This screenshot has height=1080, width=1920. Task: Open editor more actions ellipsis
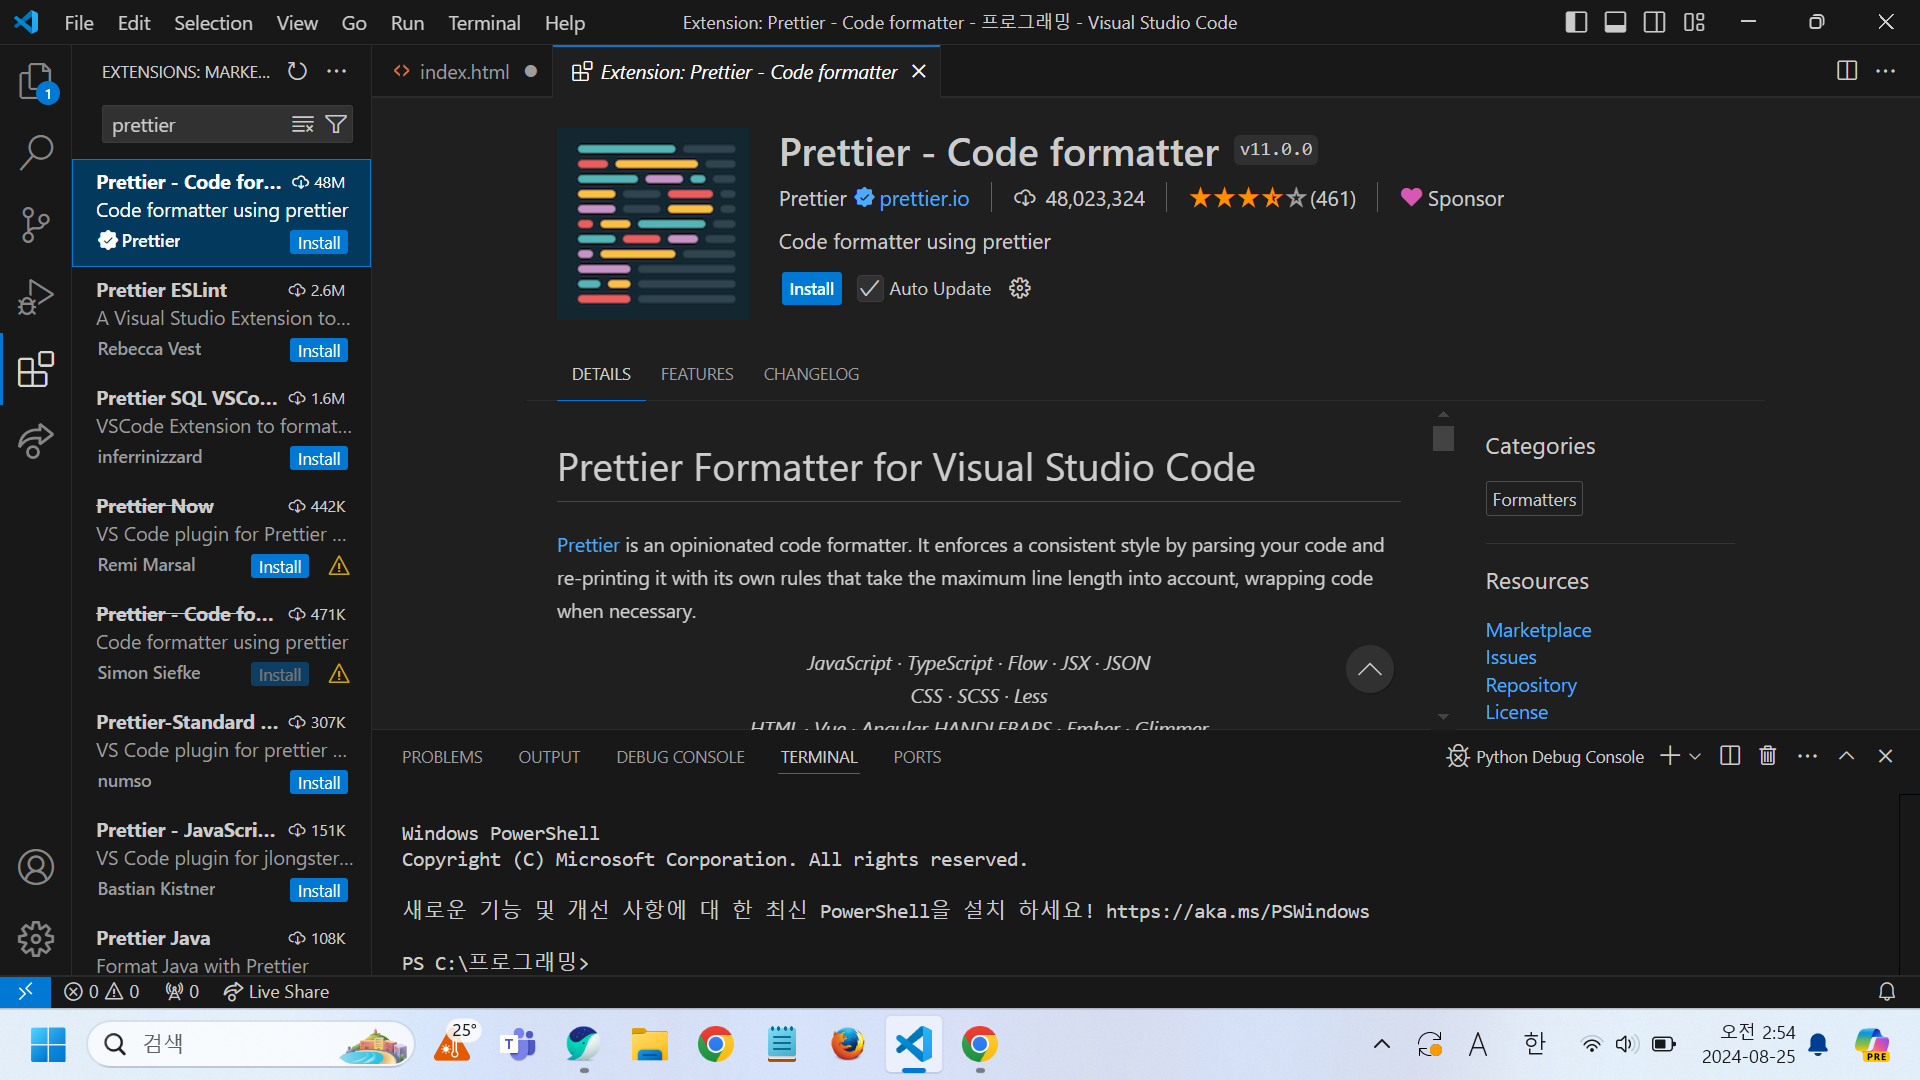coord(1885,71)
